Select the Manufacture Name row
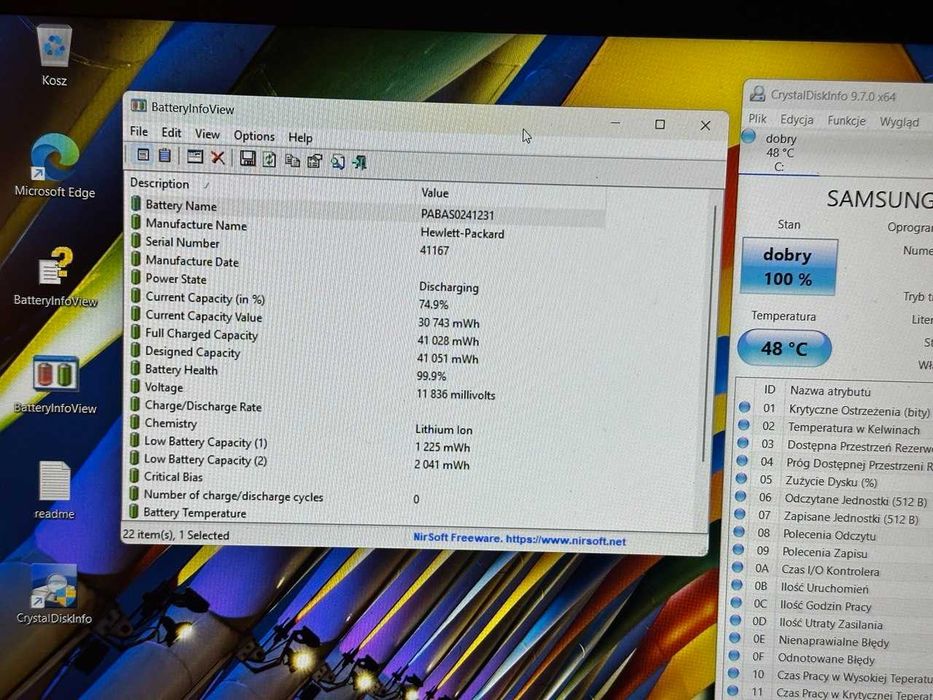The image size is (933, 700). tap(367, 229)
